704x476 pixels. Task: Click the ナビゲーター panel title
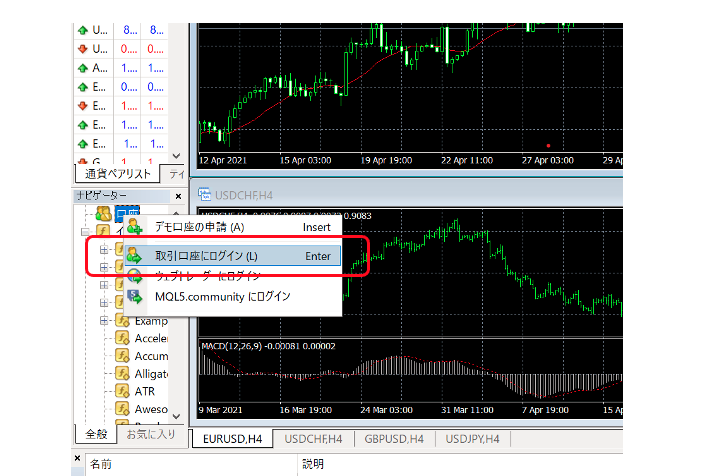101,196
